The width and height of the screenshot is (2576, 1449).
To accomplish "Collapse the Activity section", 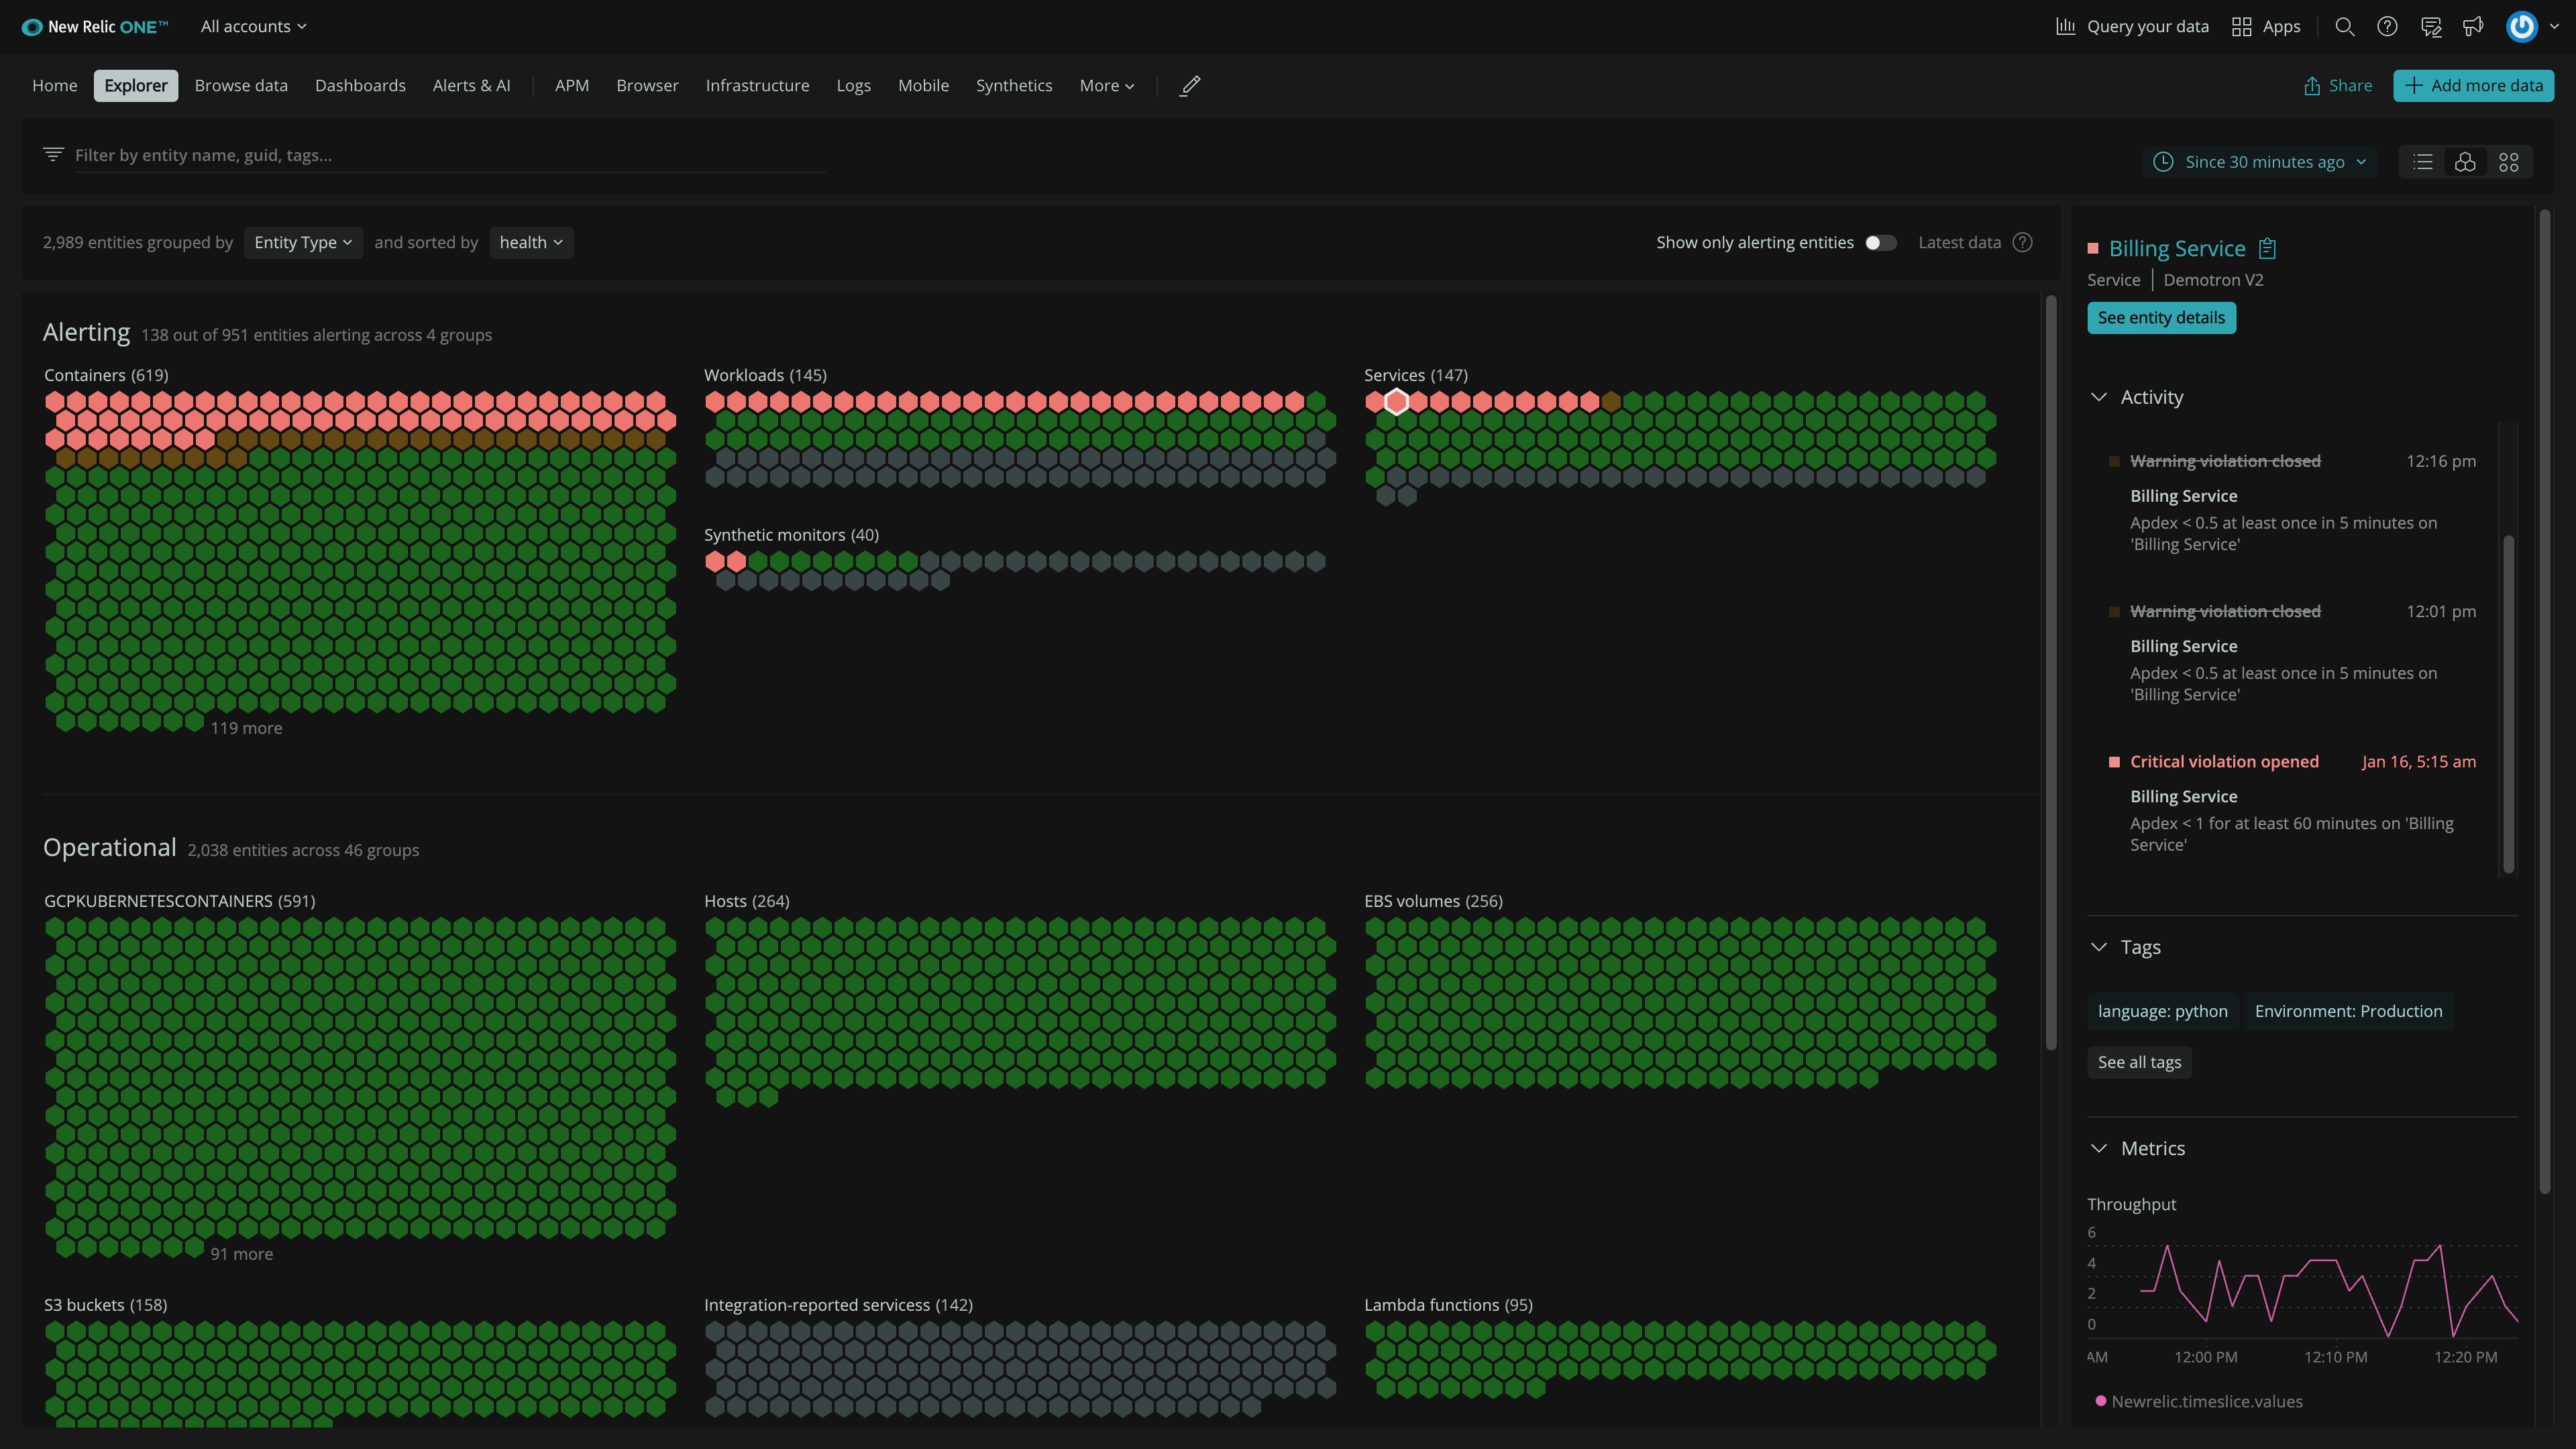I will pyautogui.click(x=2098, y=397).
